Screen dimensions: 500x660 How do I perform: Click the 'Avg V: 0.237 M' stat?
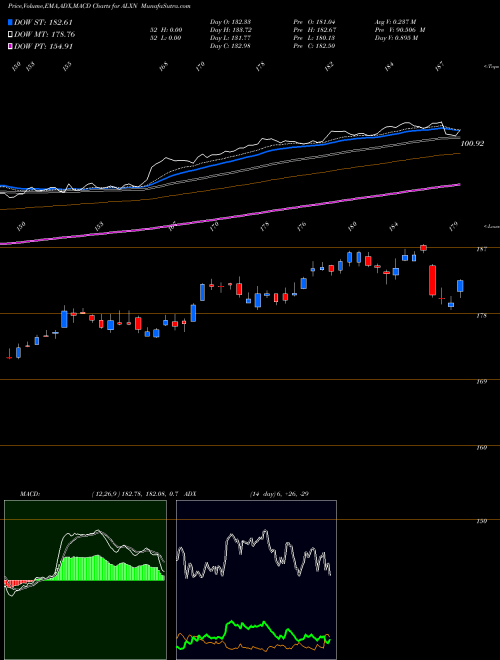(x=396, y=22)
